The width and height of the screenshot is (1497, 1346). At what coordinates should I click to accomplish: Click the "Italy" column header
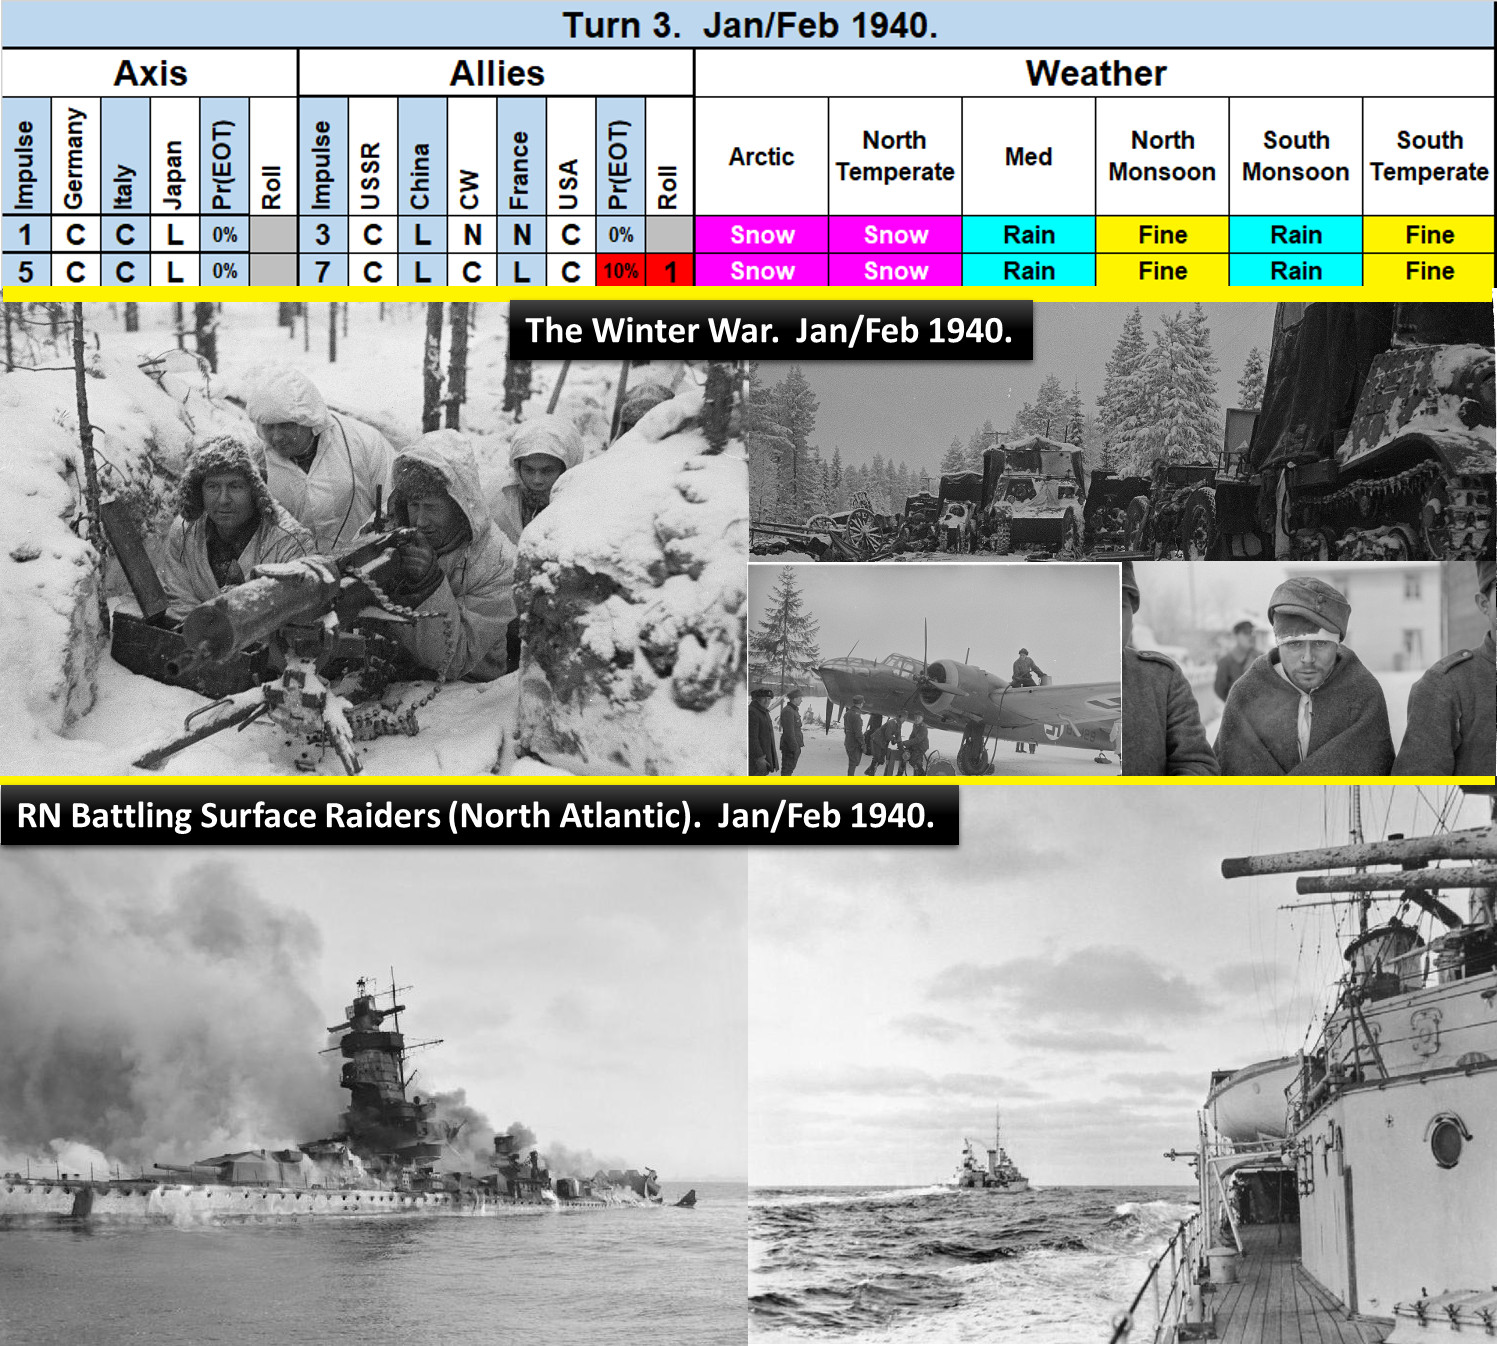(125, 156)
